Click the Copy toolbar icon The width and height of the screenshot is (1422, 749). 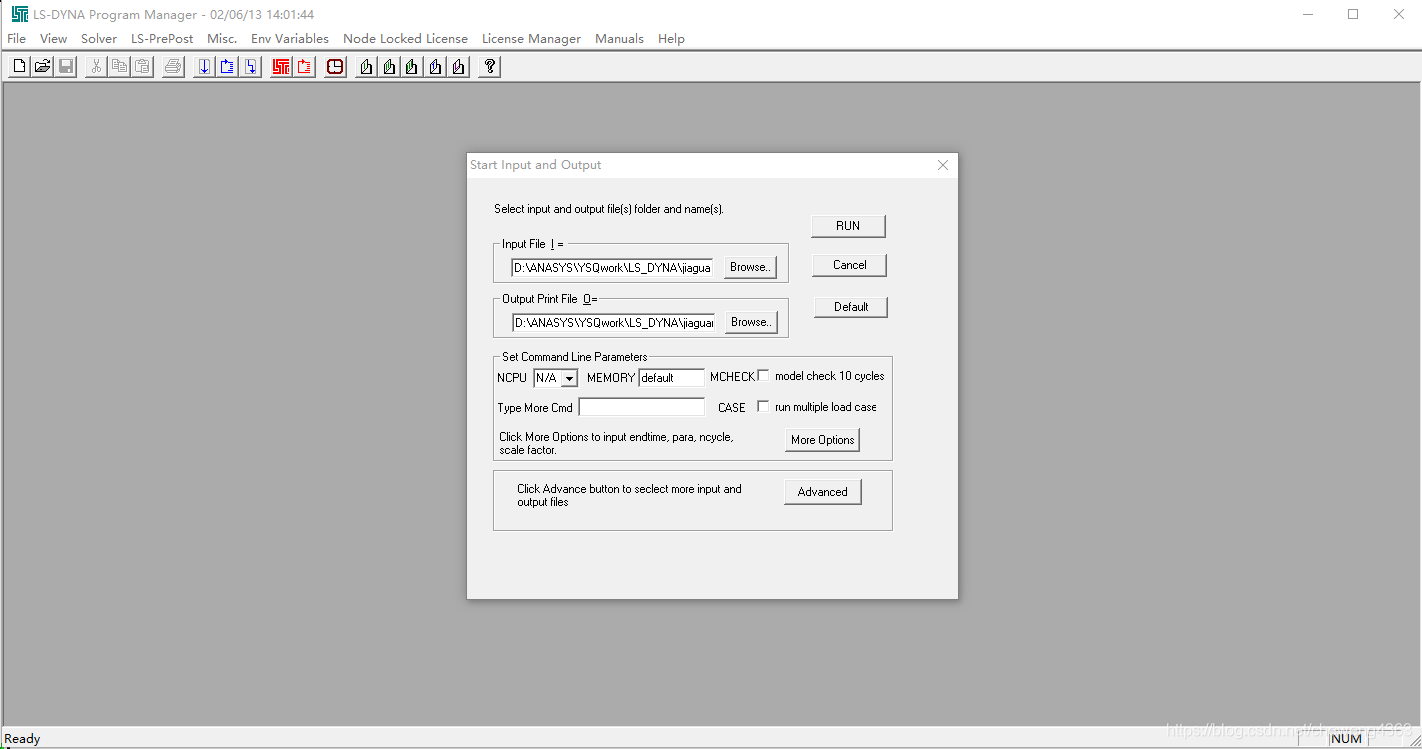tap(119, 67)
